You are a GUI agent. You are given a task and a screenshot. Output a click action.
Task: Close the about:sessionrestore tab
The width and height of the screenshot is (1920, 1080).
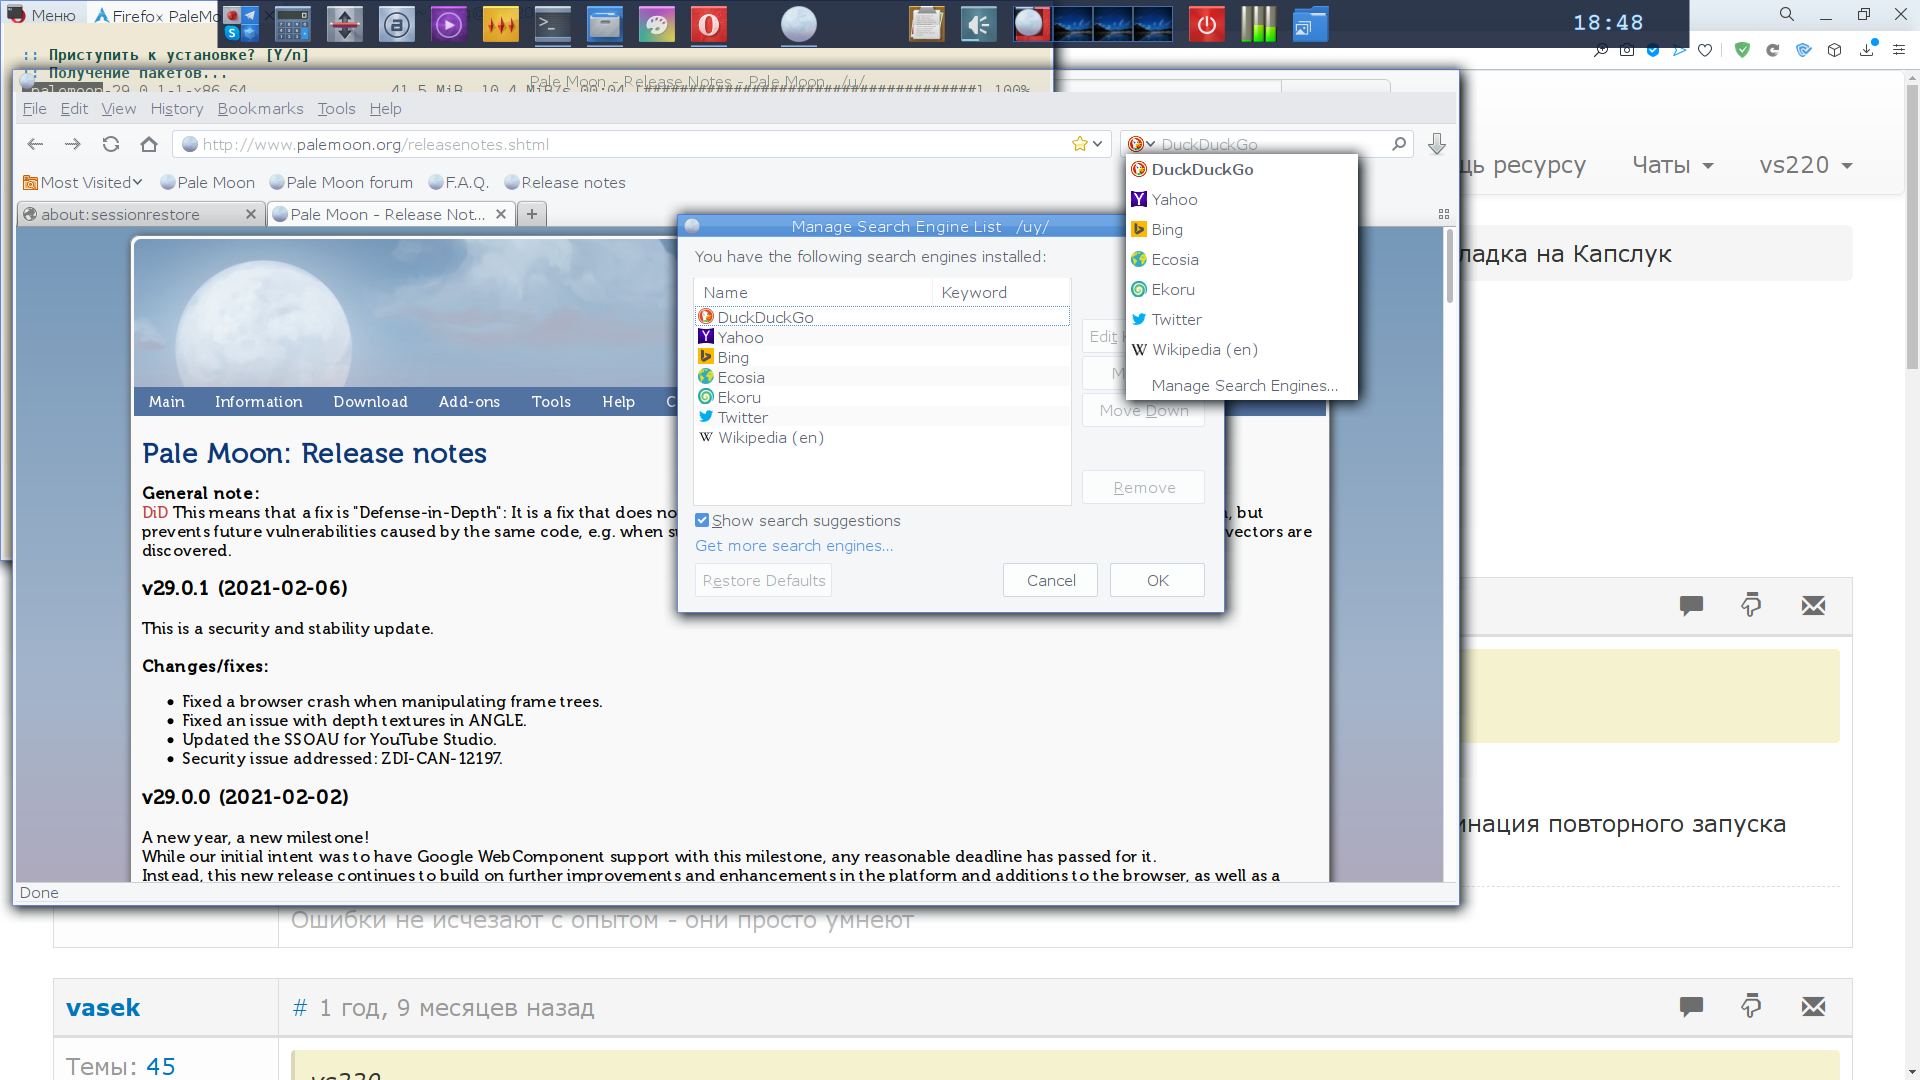pyautogui.click(x=251, y=214)
